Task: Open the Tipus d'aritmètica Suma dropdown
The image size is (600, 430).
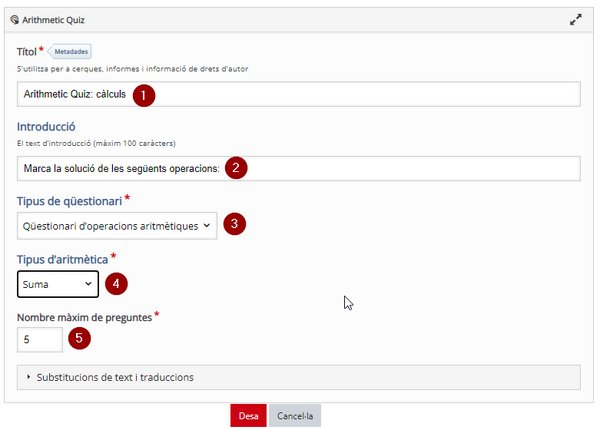Action: point(58,284)
